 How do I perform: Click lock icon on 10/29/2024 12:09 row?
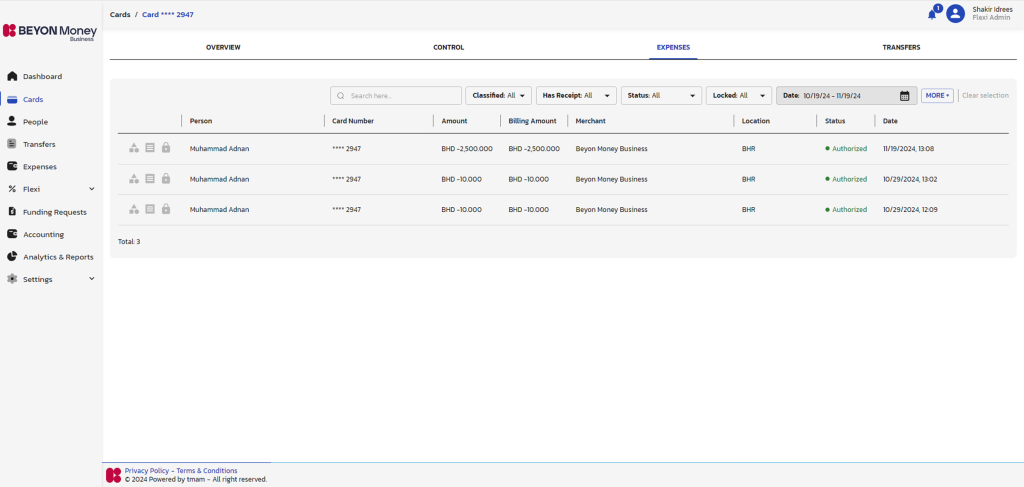(x=166, y=209)
